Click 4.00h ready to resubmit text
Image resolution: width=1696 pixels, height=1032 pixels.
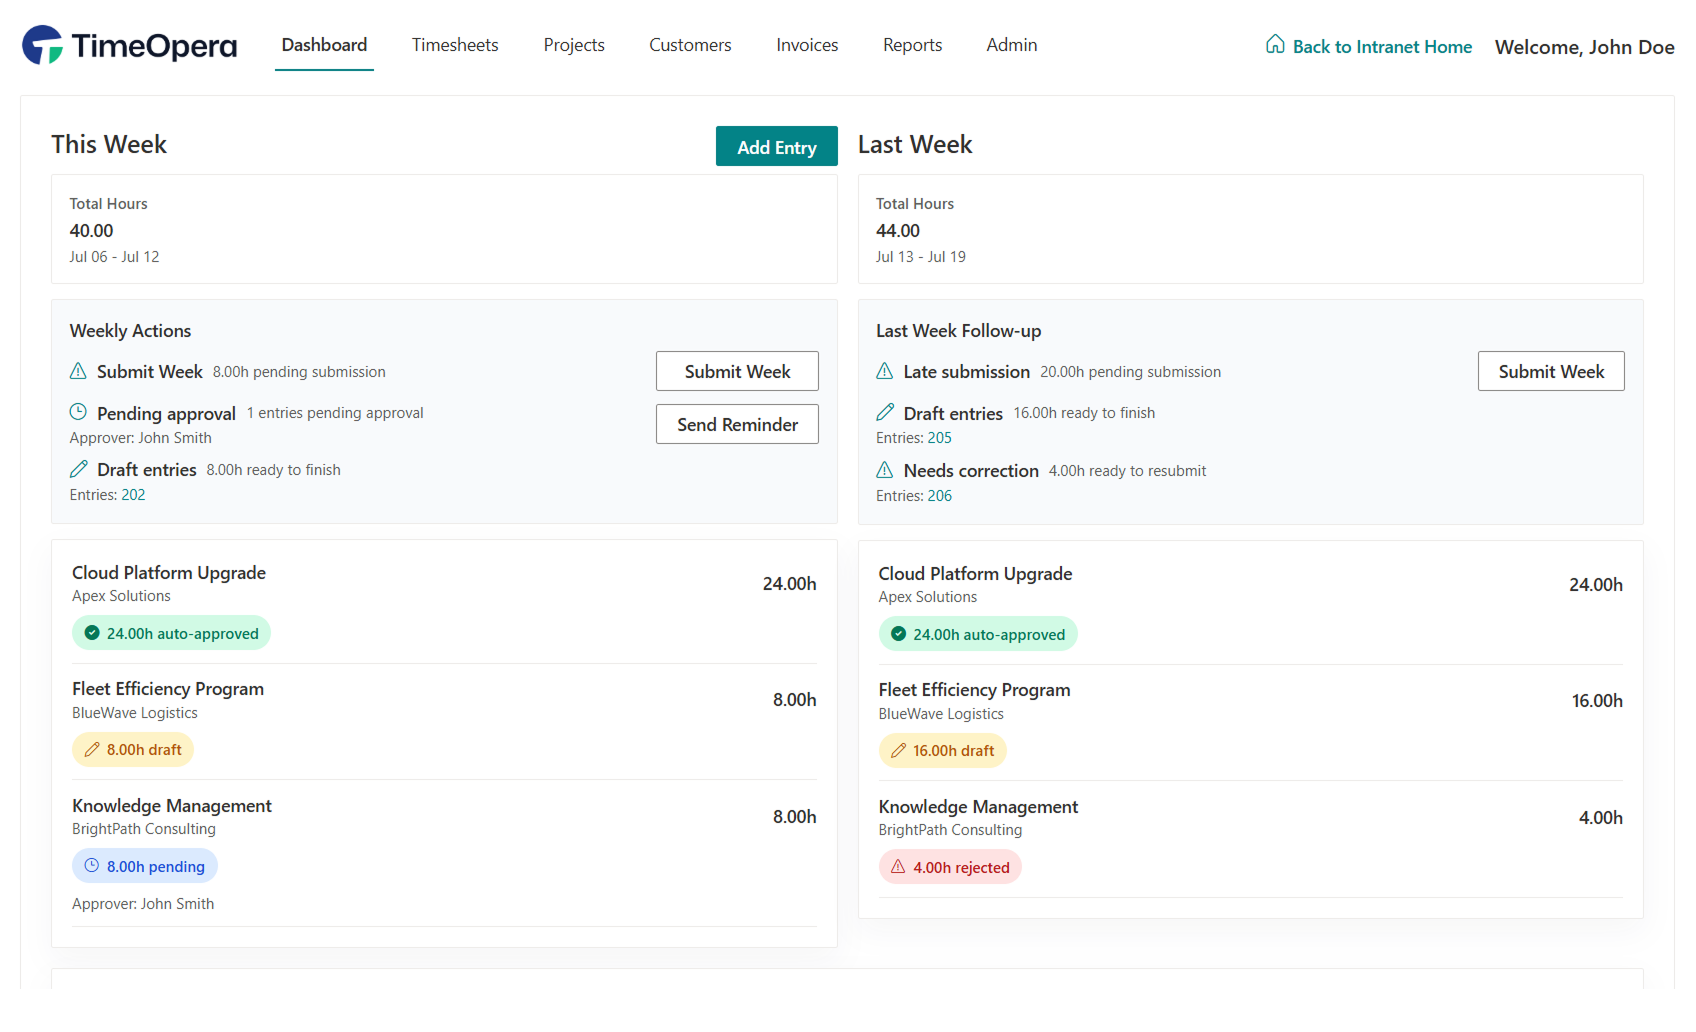1127,471
